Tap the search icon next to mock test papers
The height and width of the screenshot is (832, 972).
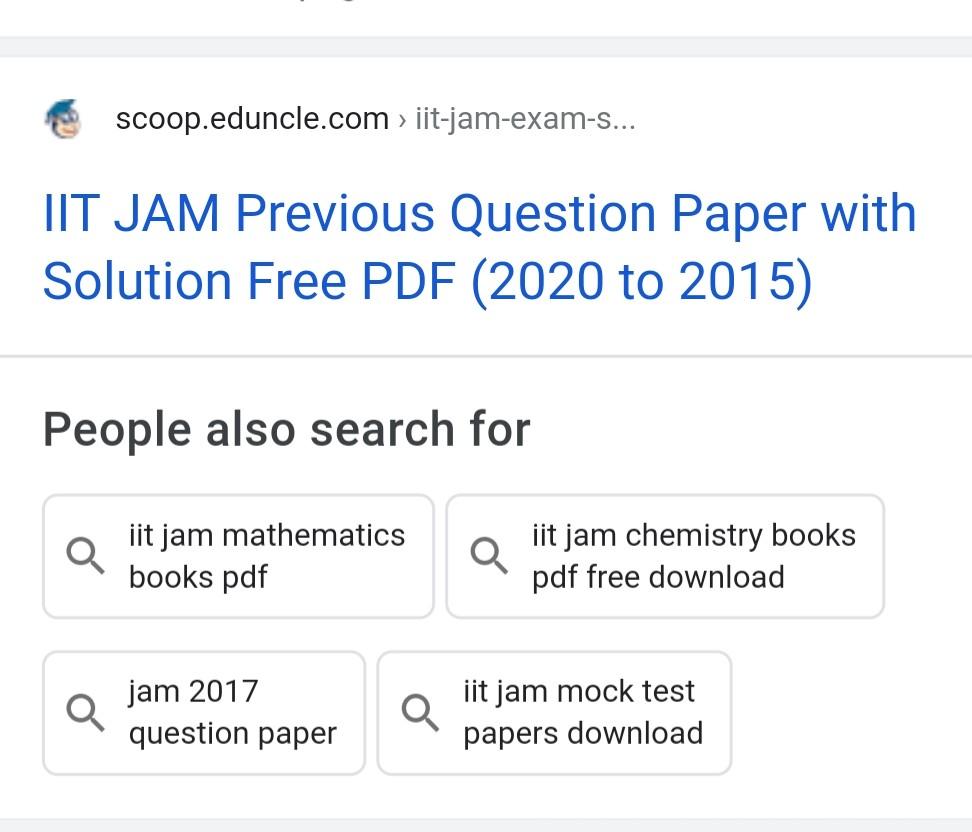[420, 711]
